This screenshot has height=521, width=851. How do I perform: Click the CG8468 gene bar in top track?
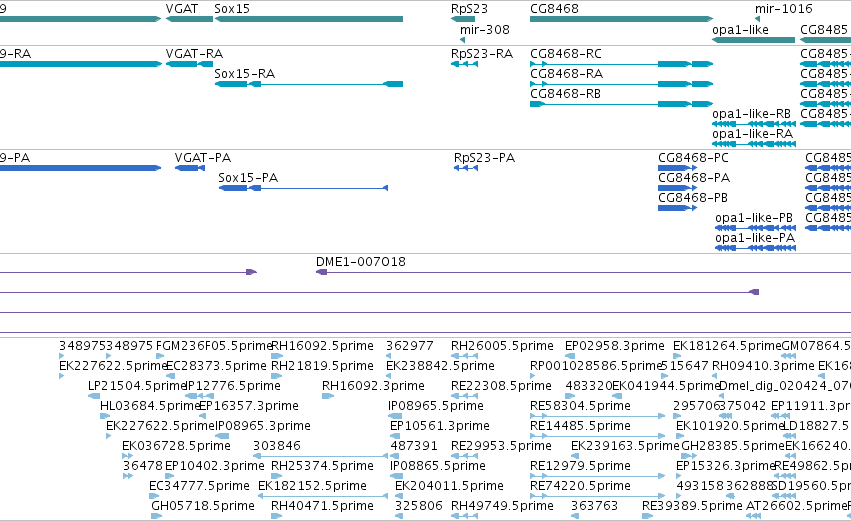[621, 19]
